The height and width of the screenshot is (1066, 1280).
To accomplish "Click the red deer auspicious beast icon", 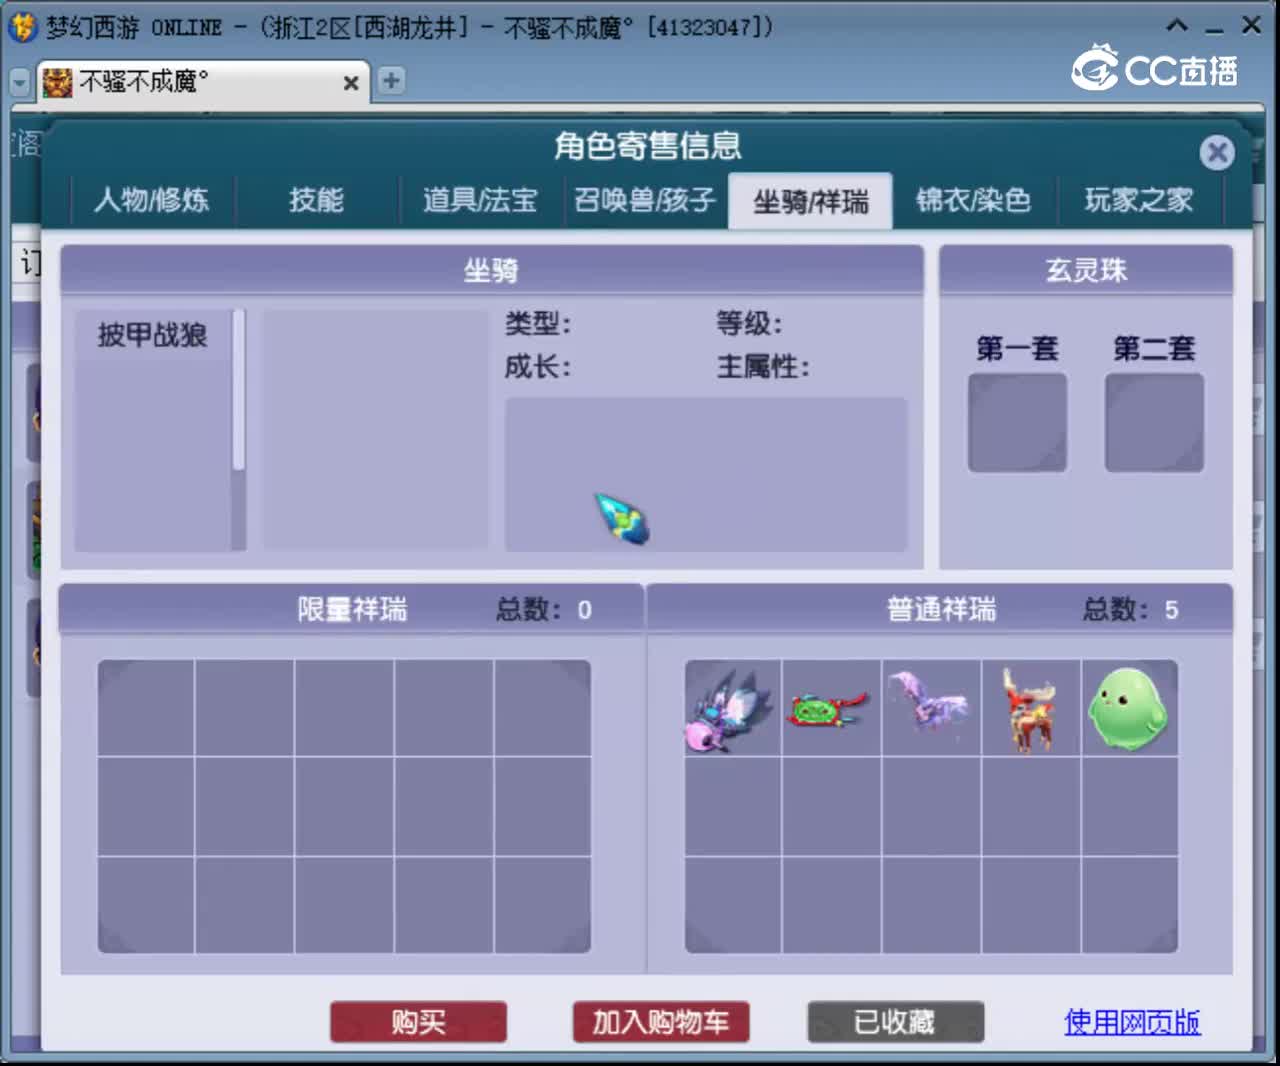I will click(1030, 708).
